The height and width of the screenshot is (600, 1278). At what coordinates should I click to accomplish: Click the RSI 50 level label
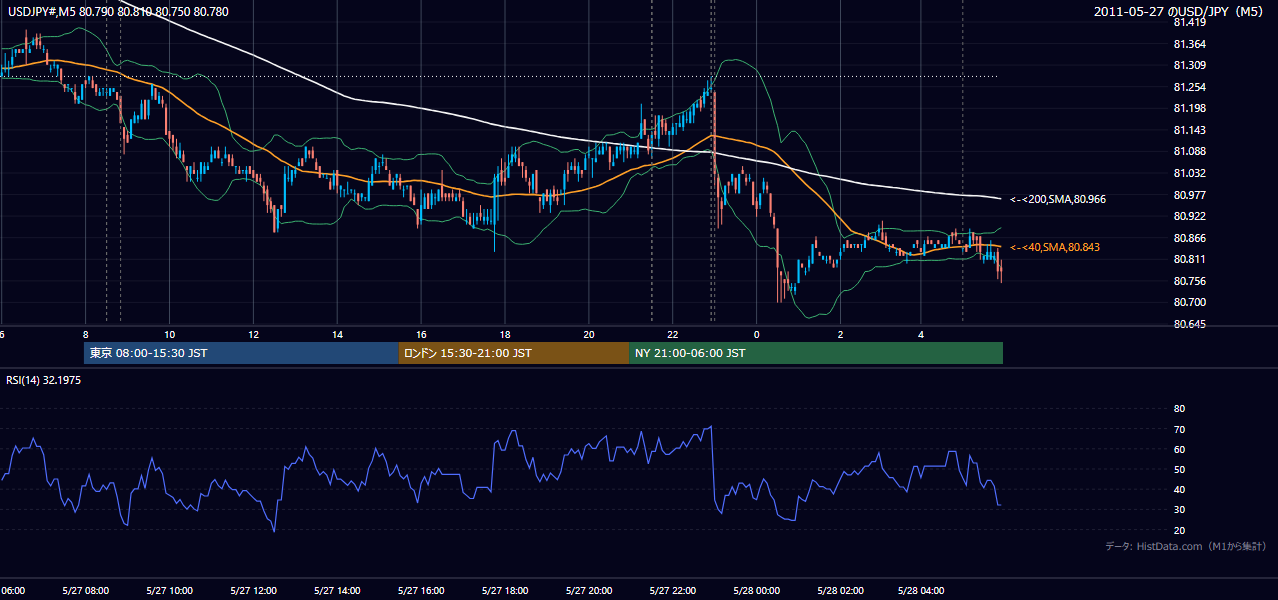pos(1179,469)
